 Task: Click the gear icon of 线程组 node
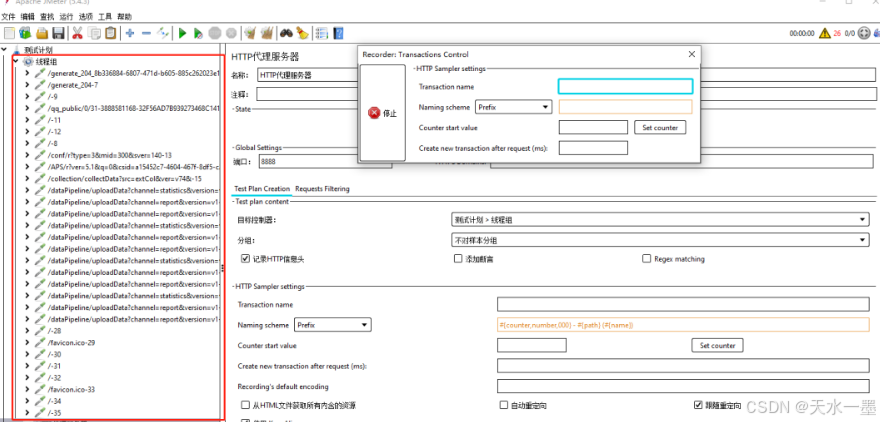click(x=28, y=62)
